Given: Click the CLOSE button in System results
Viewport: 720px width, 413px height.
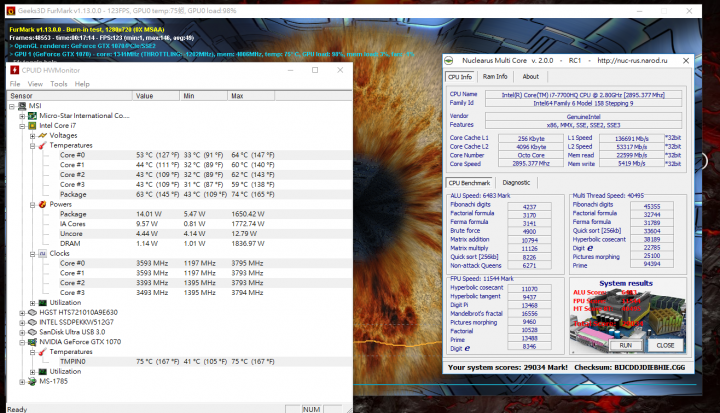Looking at the screenshot, I should [x=665, y=345].
